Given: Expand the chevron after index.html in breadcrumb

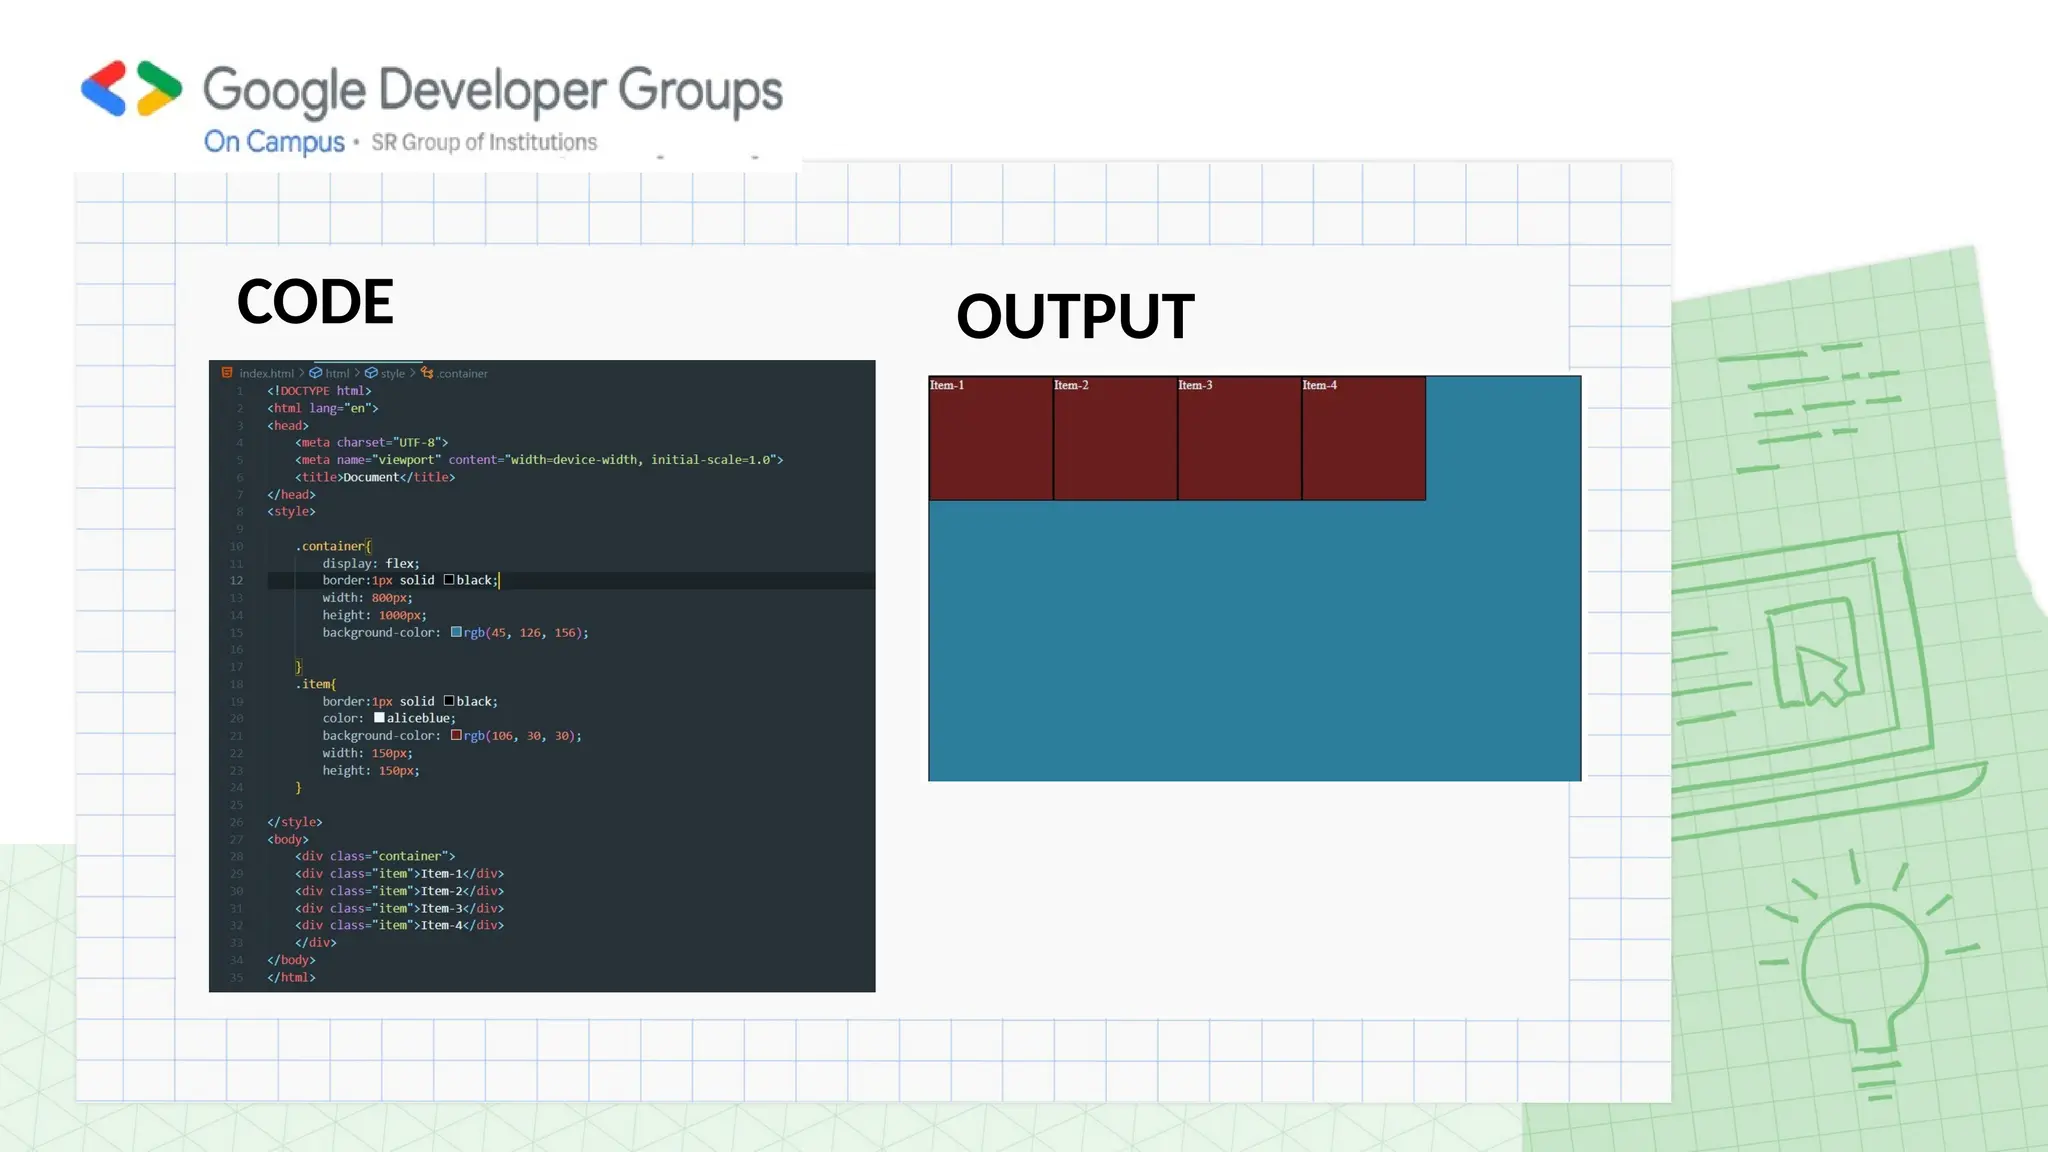Looking at the screenshot, I should 301,373.
